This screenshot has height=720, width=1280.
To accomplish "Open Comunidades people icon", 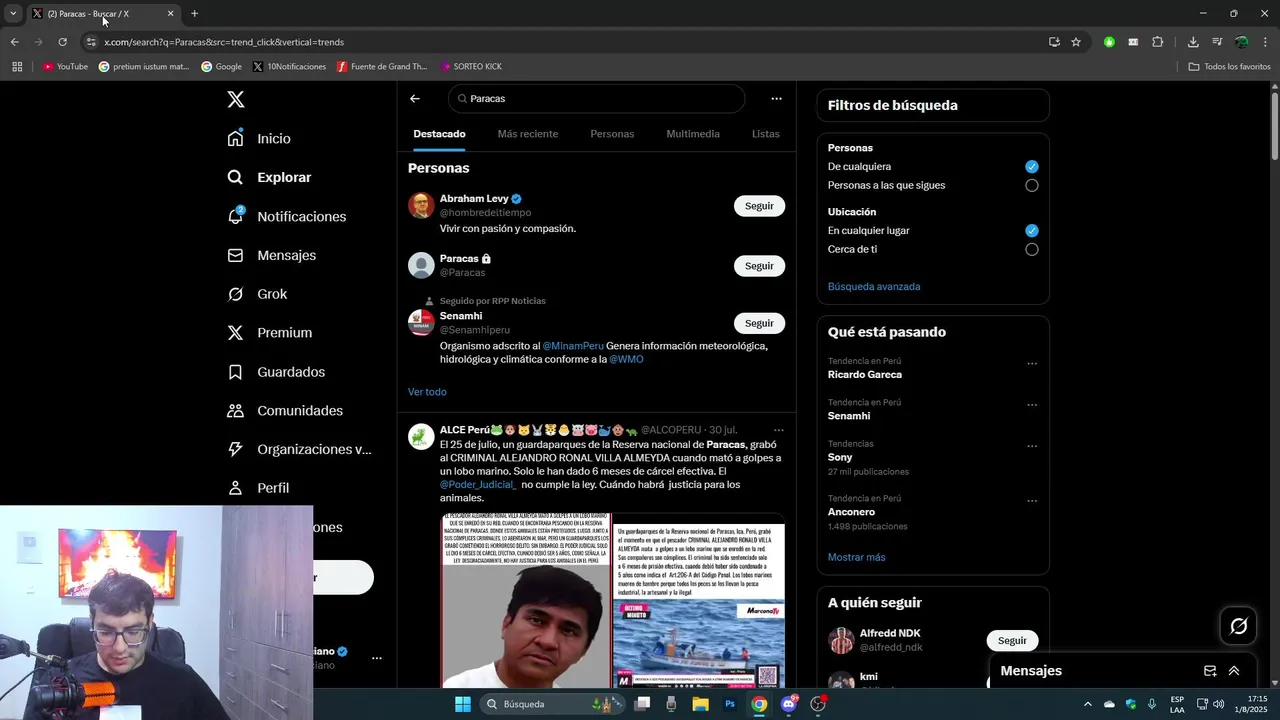I will (236, 411).
